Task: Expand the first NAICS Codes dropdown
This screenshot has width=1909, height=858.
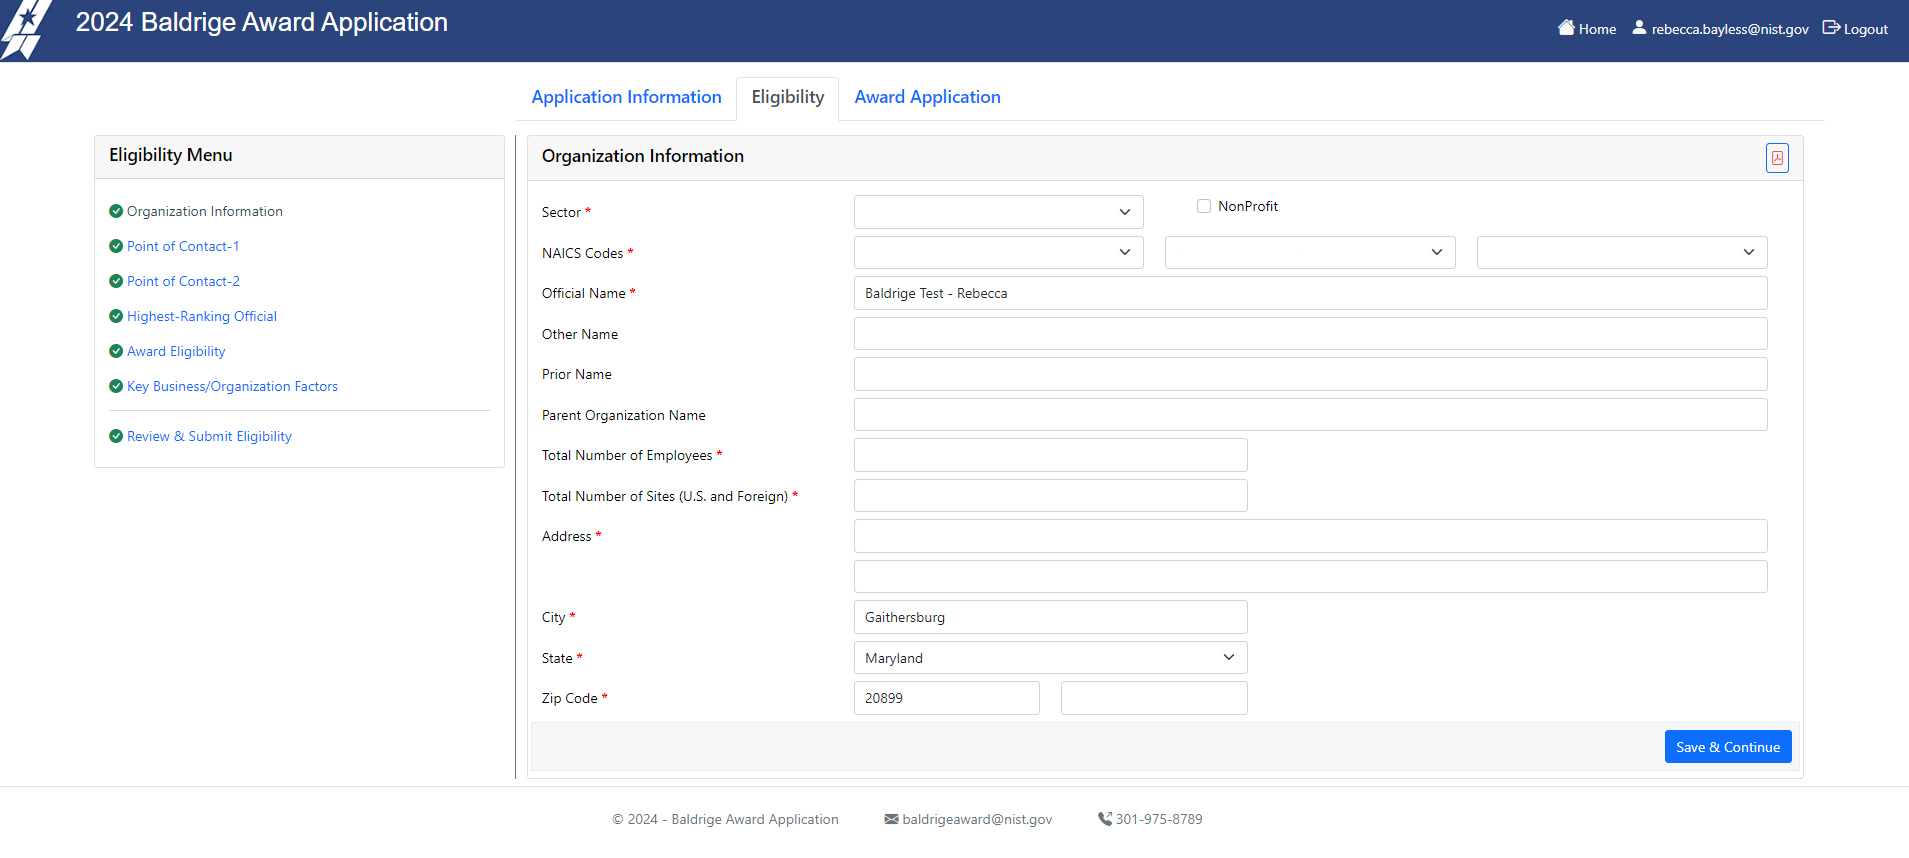Action: (998, 253)
